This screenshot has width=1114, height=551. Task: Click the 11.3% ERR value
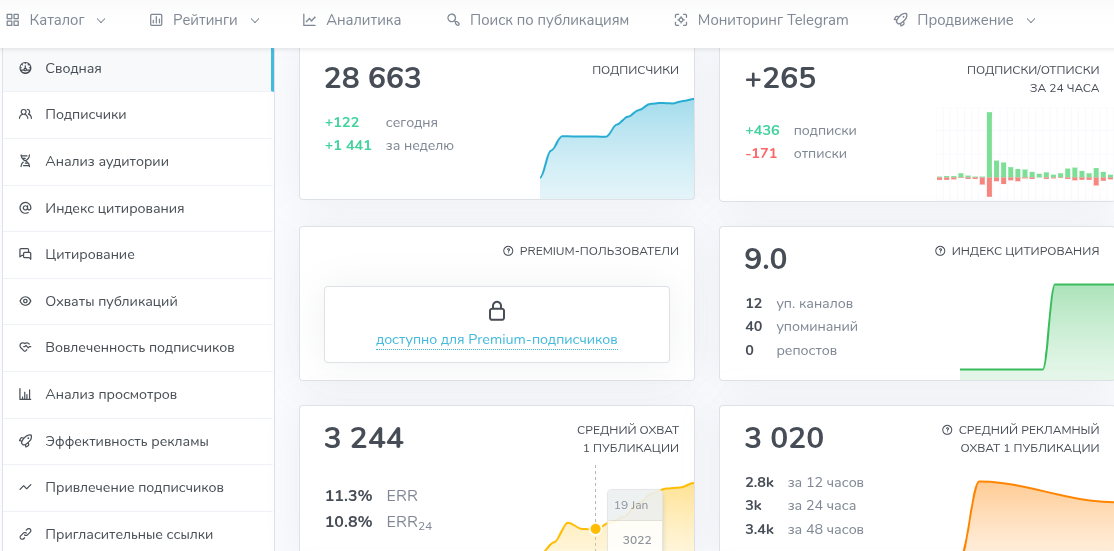pyautogui.click(x=348, y=496)
